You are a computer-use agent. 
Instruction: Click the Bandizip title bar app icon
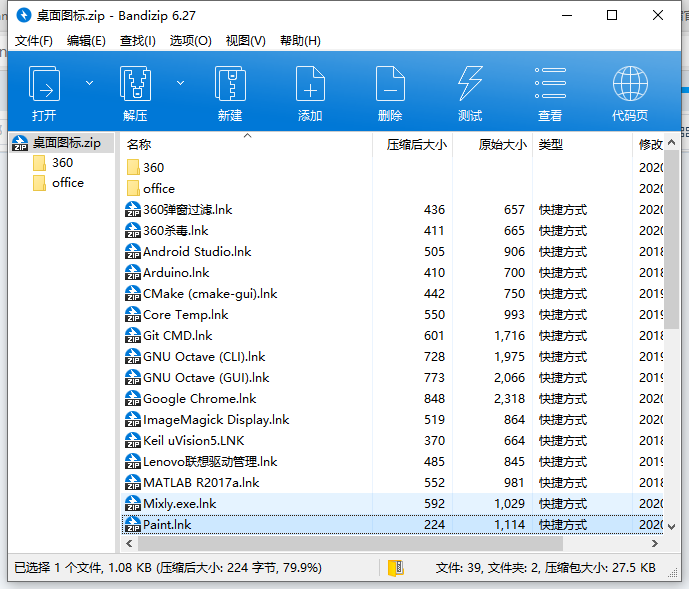pos(24,15)
